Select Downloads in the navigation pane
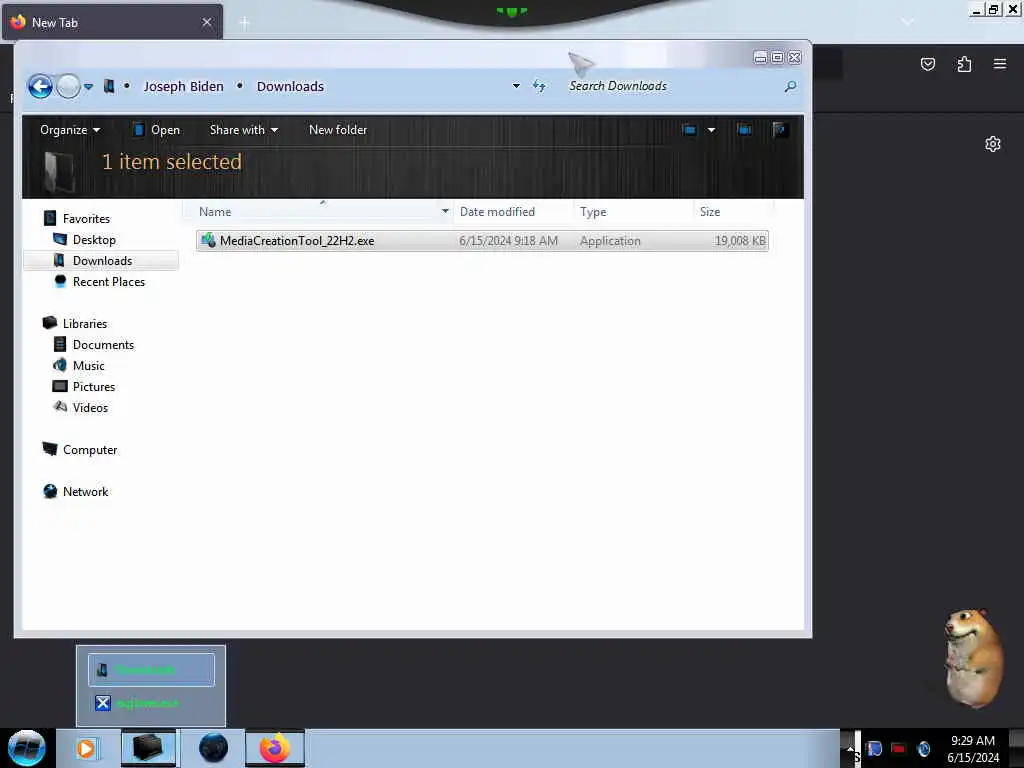The image size is (1024, 768). coord(103,261)
